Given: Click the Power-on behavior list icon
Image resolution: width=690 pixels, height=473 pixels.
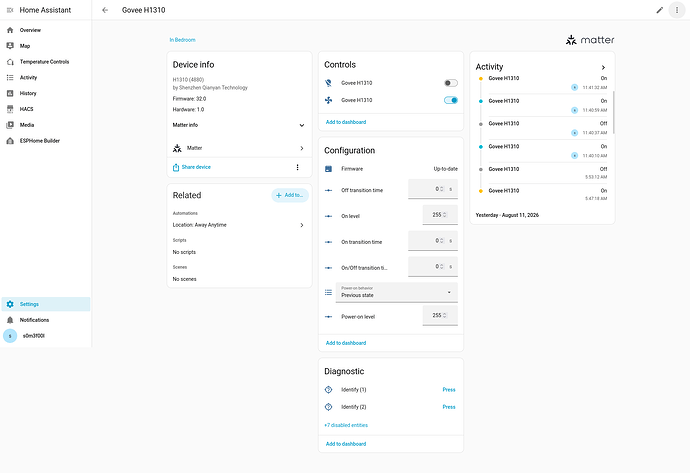Looking at the screenshot, I should click(328, 292).
